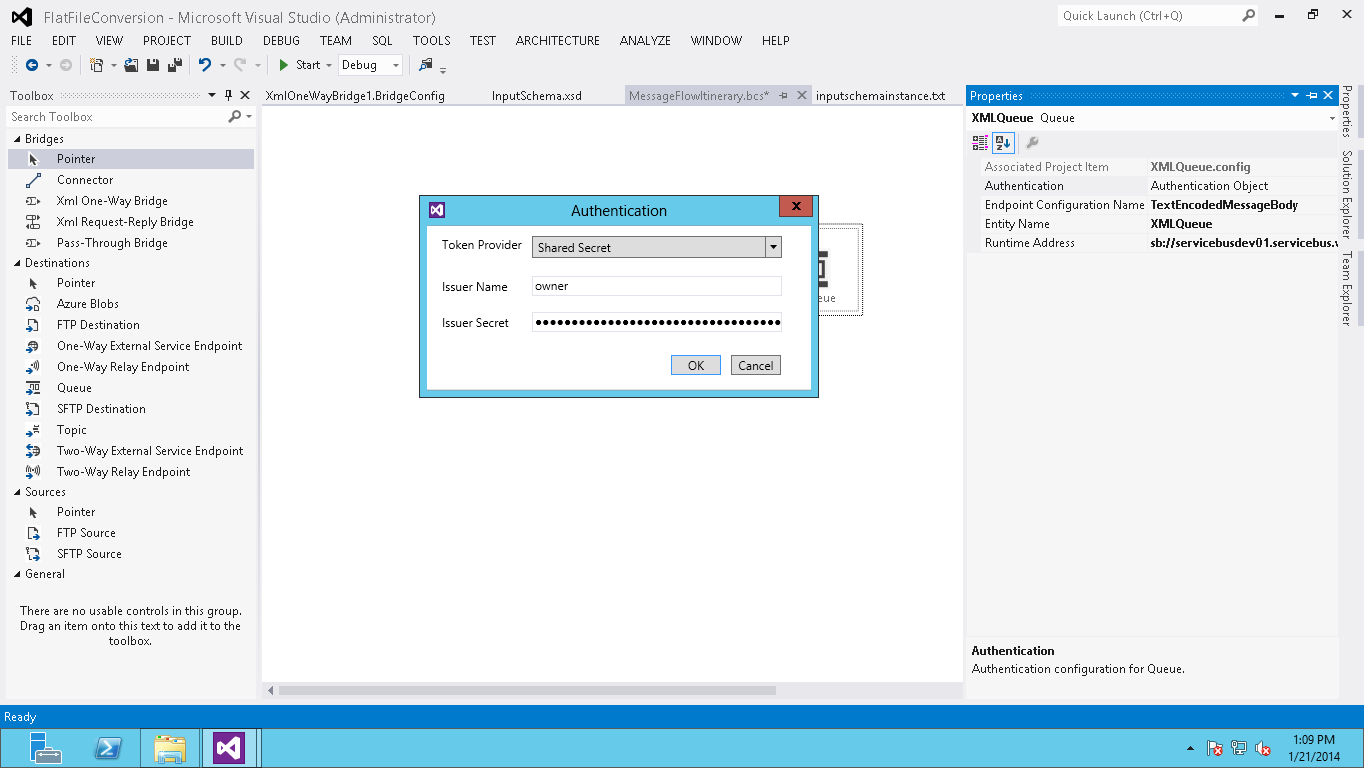The height and width of the screenshot is (768, 1364).
Task: Open File Explorer from the taskbar
Action: [x=170, y=748]
